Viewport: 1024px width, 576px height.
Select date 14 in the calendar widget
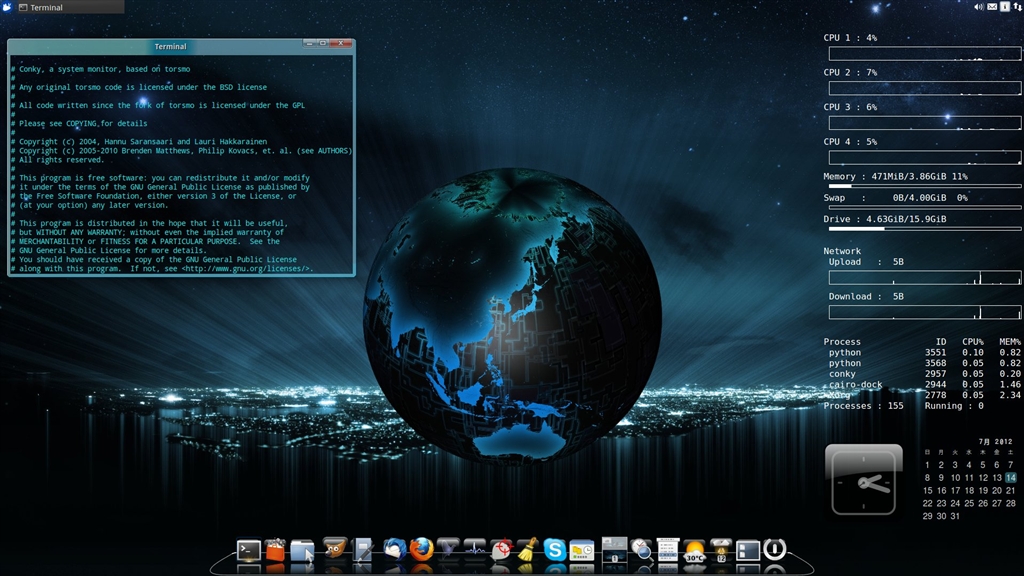point(1011,478)
